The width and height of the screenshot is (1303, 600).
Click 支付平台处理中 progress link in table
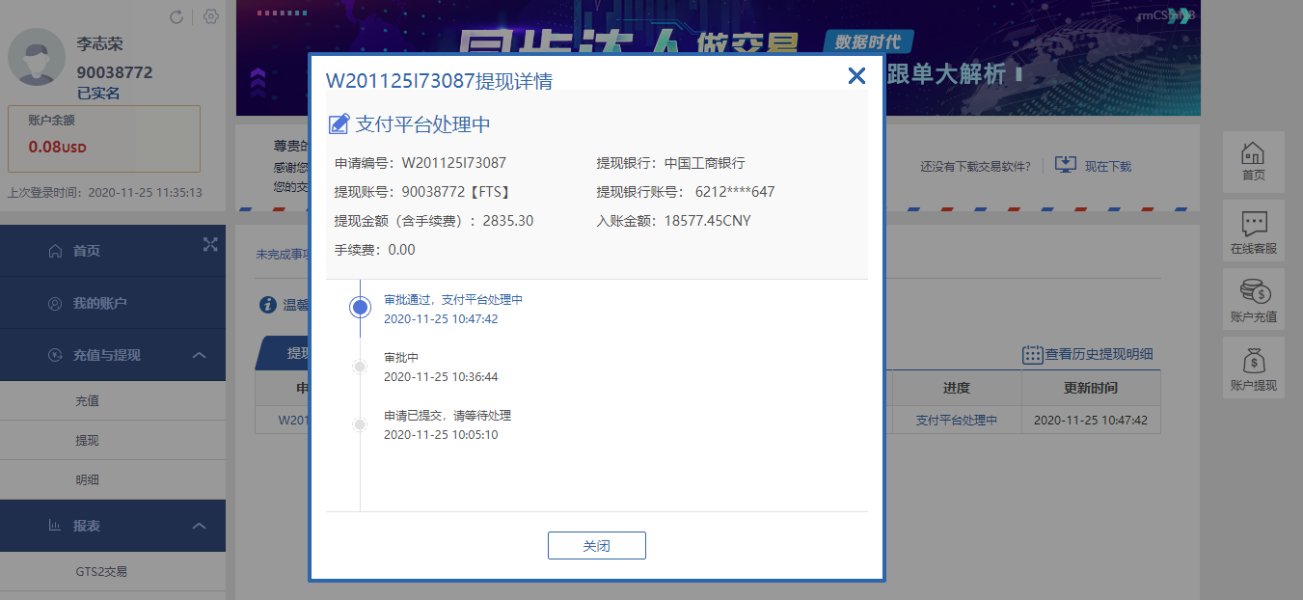[x=956, y=421]
